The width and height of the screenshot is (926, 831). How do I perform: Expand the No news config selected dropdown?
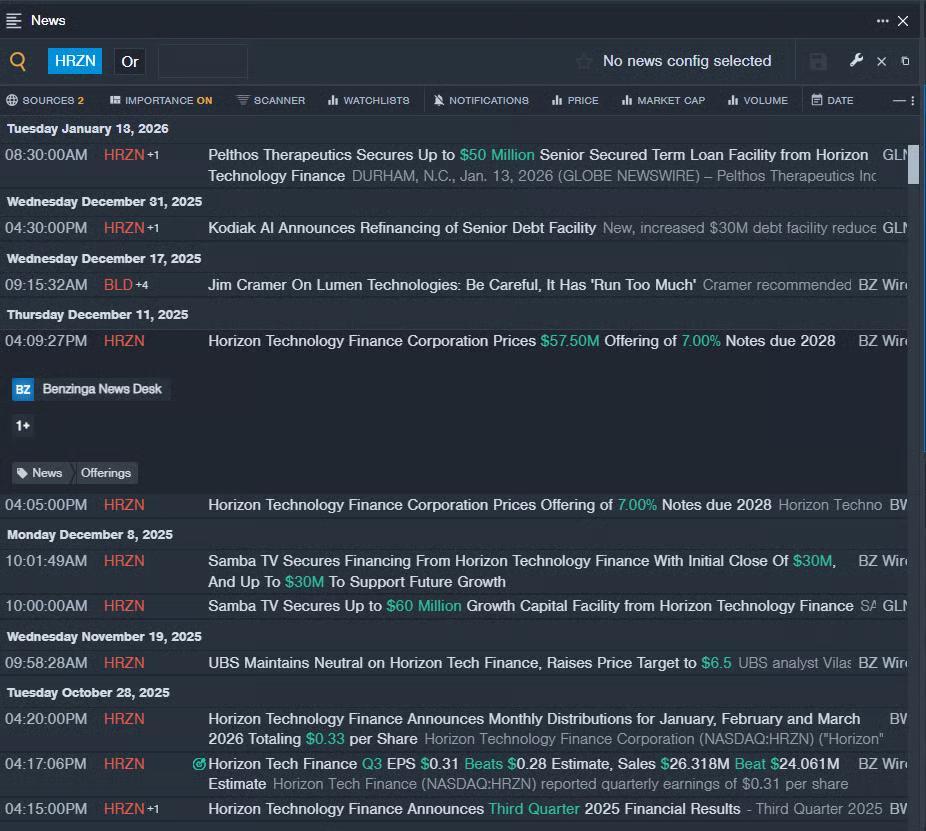coord(686,61)
